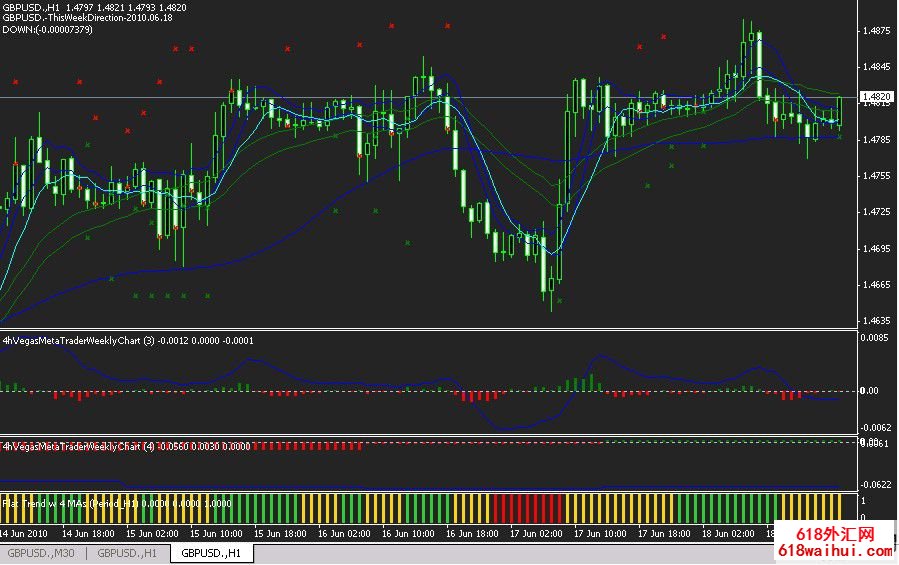Click the 0.0085 indicator scale value
899x565 pixels.
coord(874,337)
